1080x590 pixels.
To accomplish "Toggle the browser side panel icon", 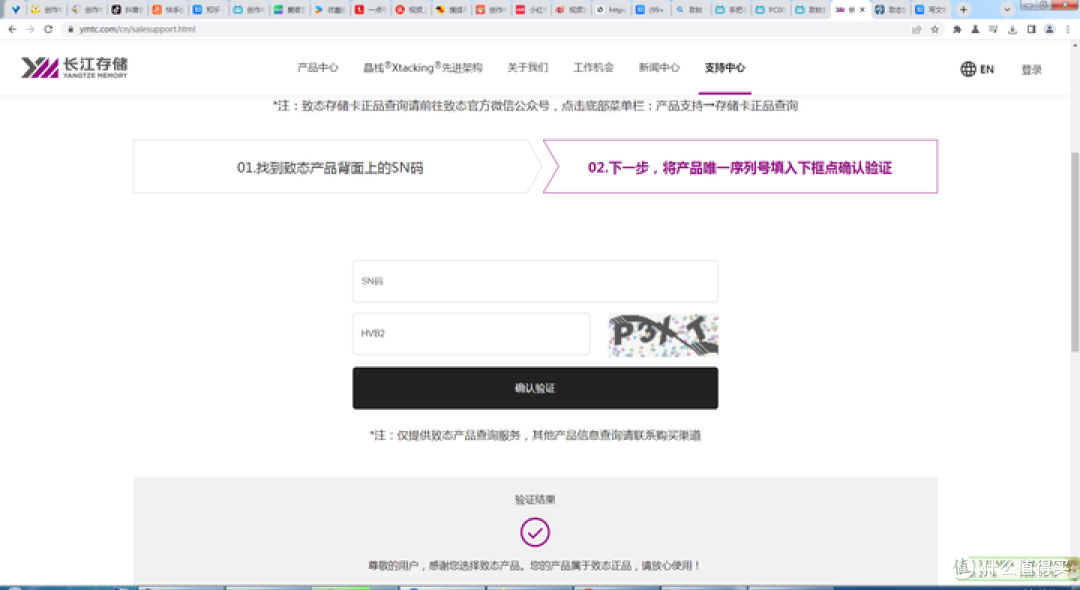I will pyautogui.click(x=1031, y=30).
